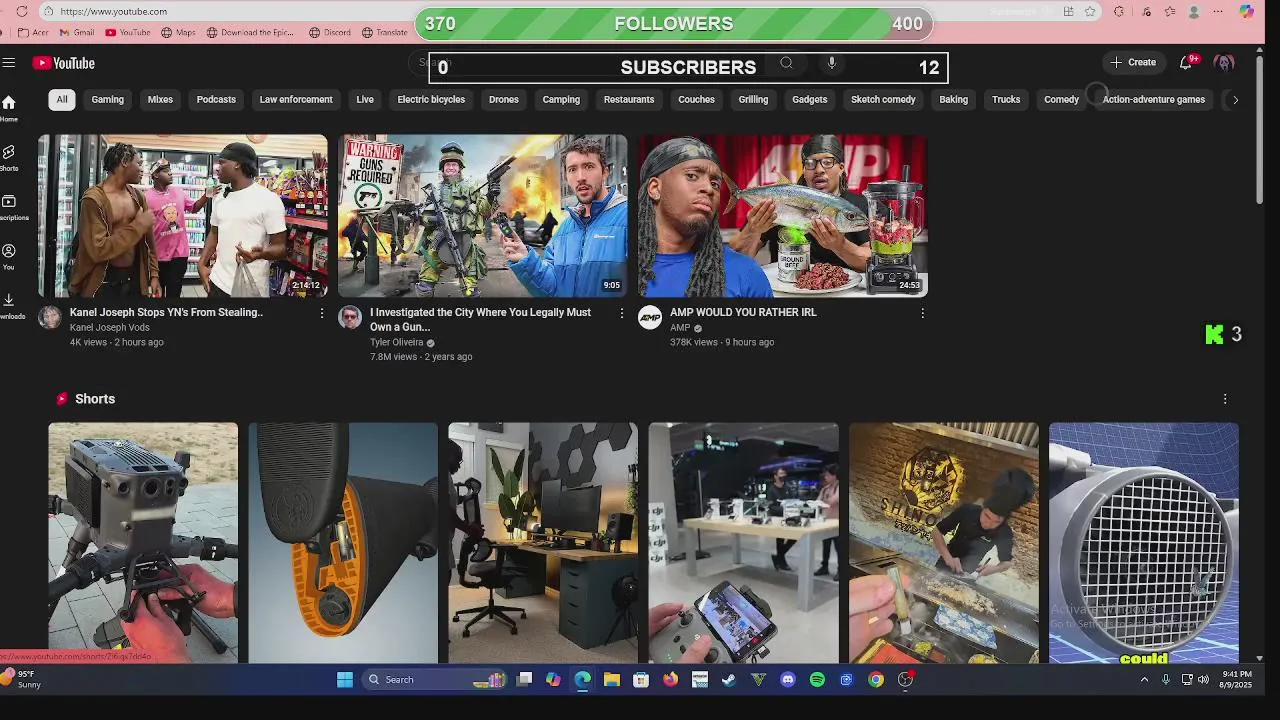Open the You page in the sidebar
1280x720 pixels.
click(x=9, y=256)
